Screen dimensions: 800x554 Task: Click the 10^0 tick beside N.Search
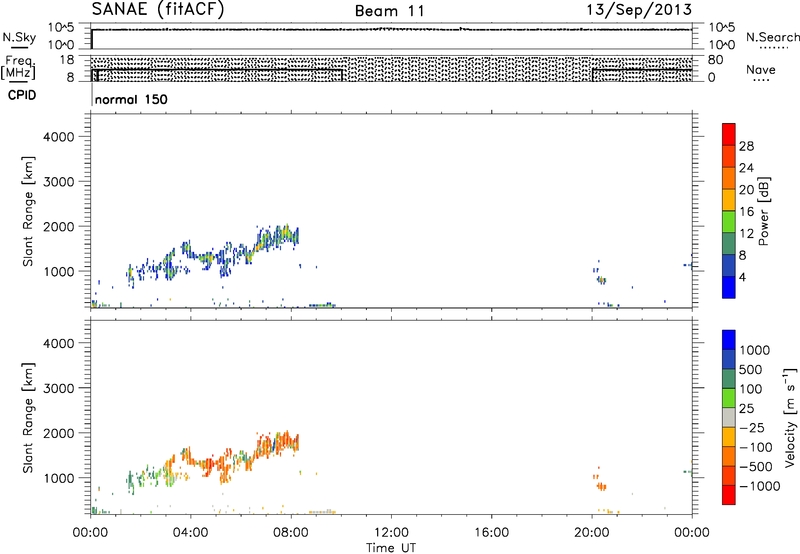tap(721, 45)
